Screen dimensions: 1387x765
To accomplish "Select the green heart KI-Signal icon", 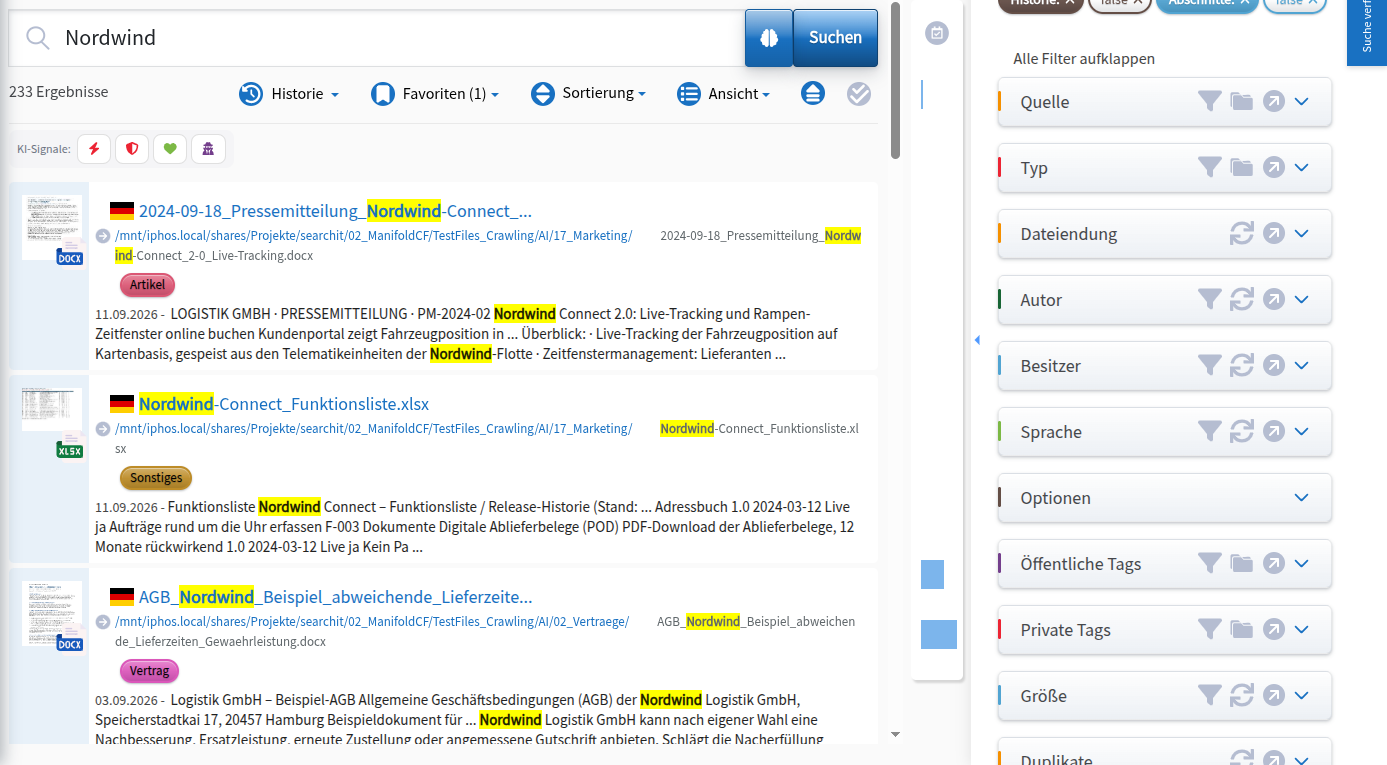I will coord(170,149).
